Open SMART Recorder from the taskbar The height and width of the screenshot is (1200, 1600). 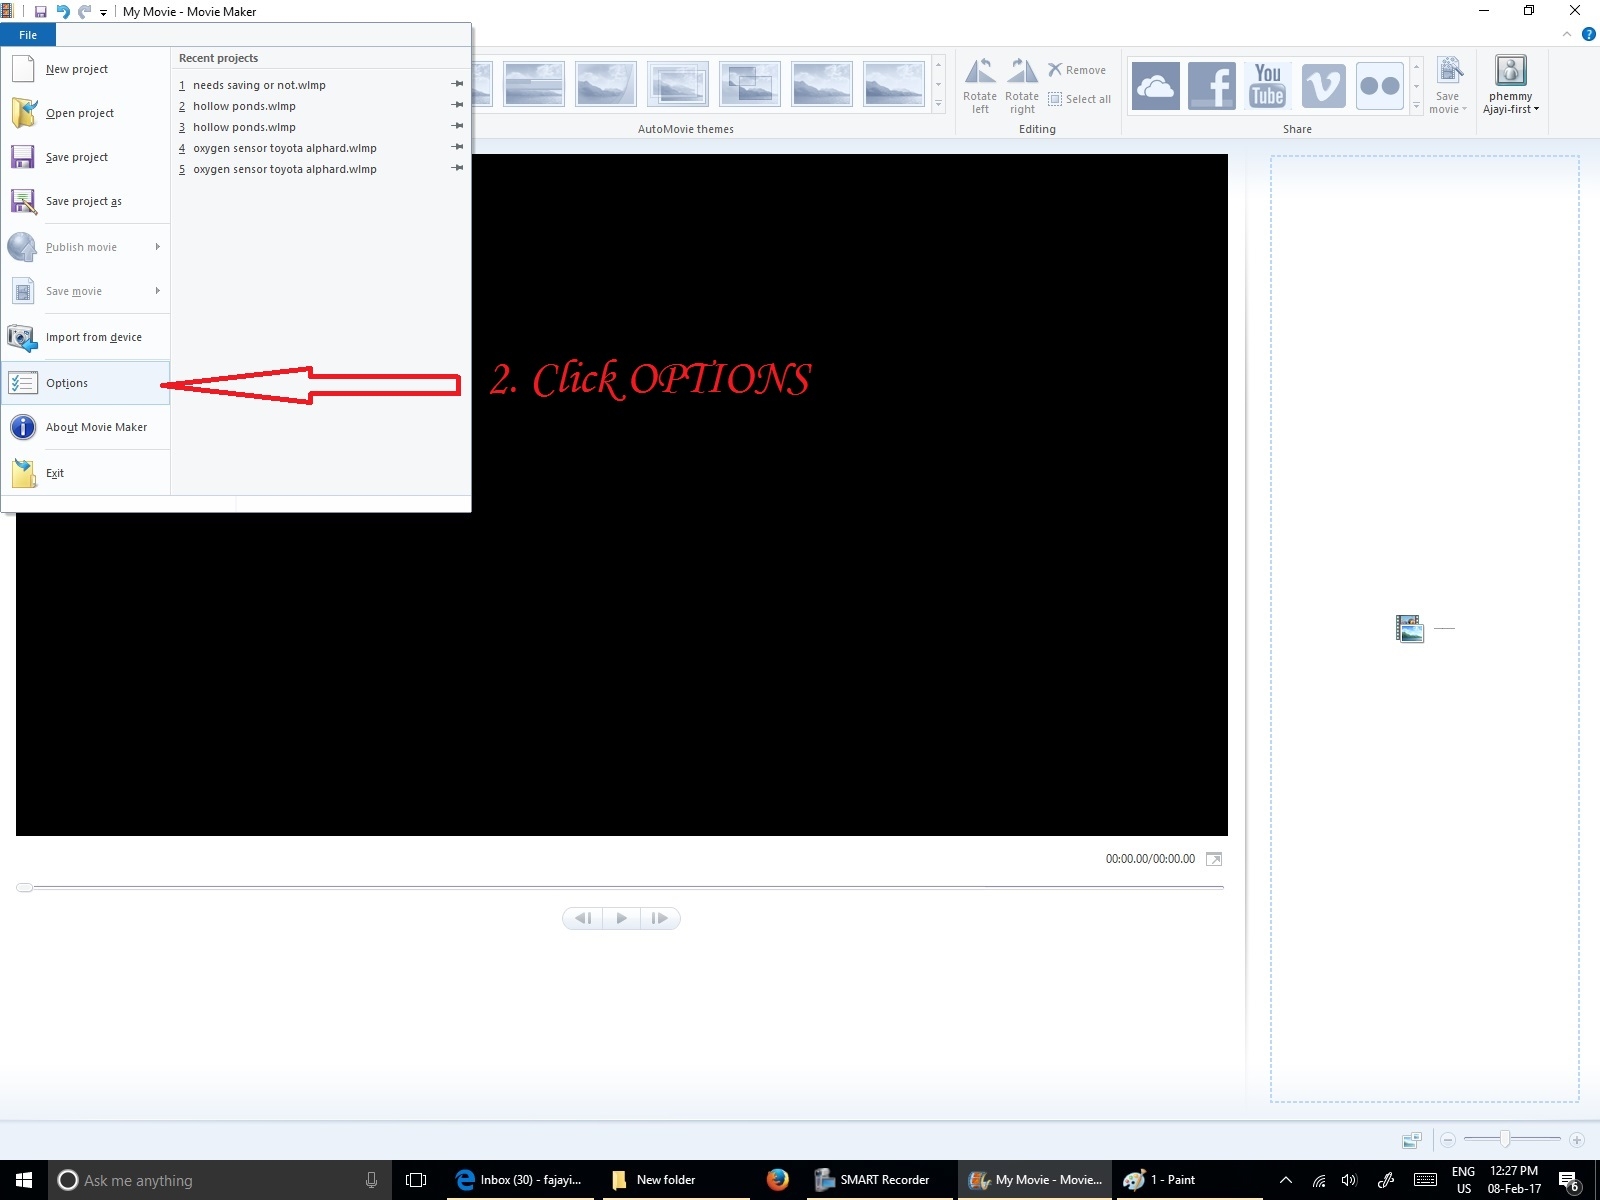click(872, 1180)
